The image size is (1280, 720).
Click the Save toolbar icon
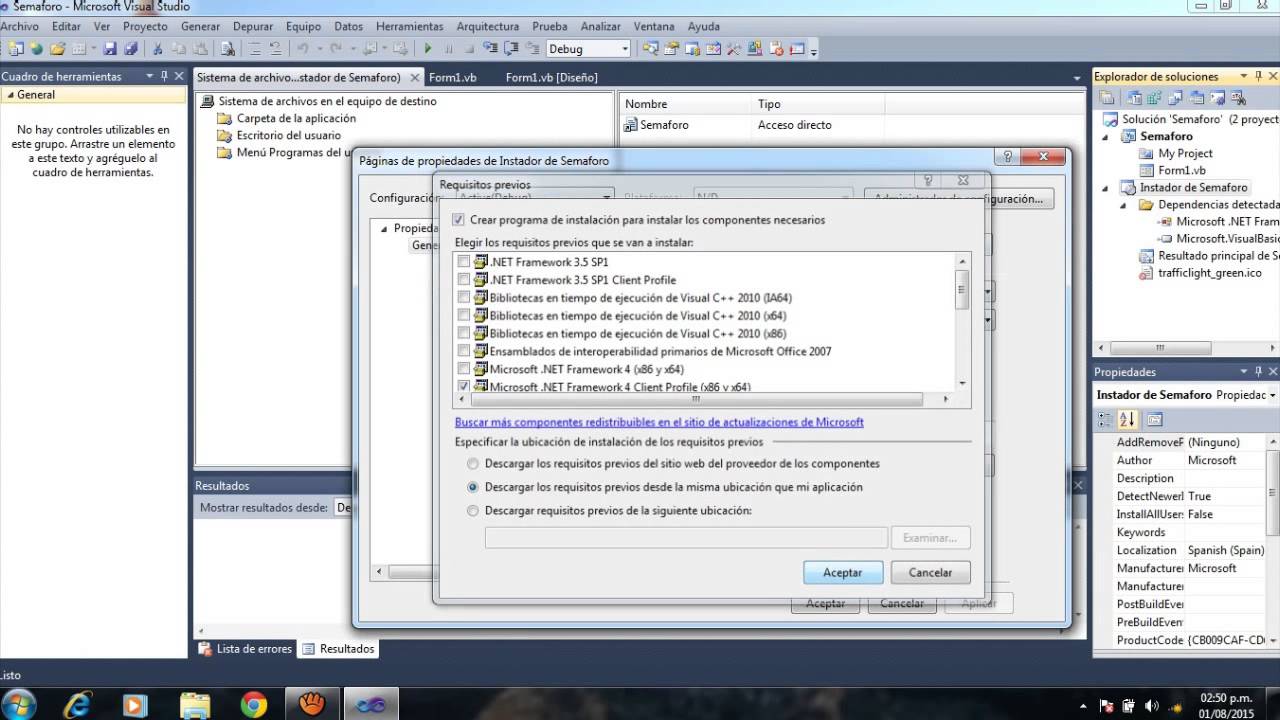[x=111, y=48]
